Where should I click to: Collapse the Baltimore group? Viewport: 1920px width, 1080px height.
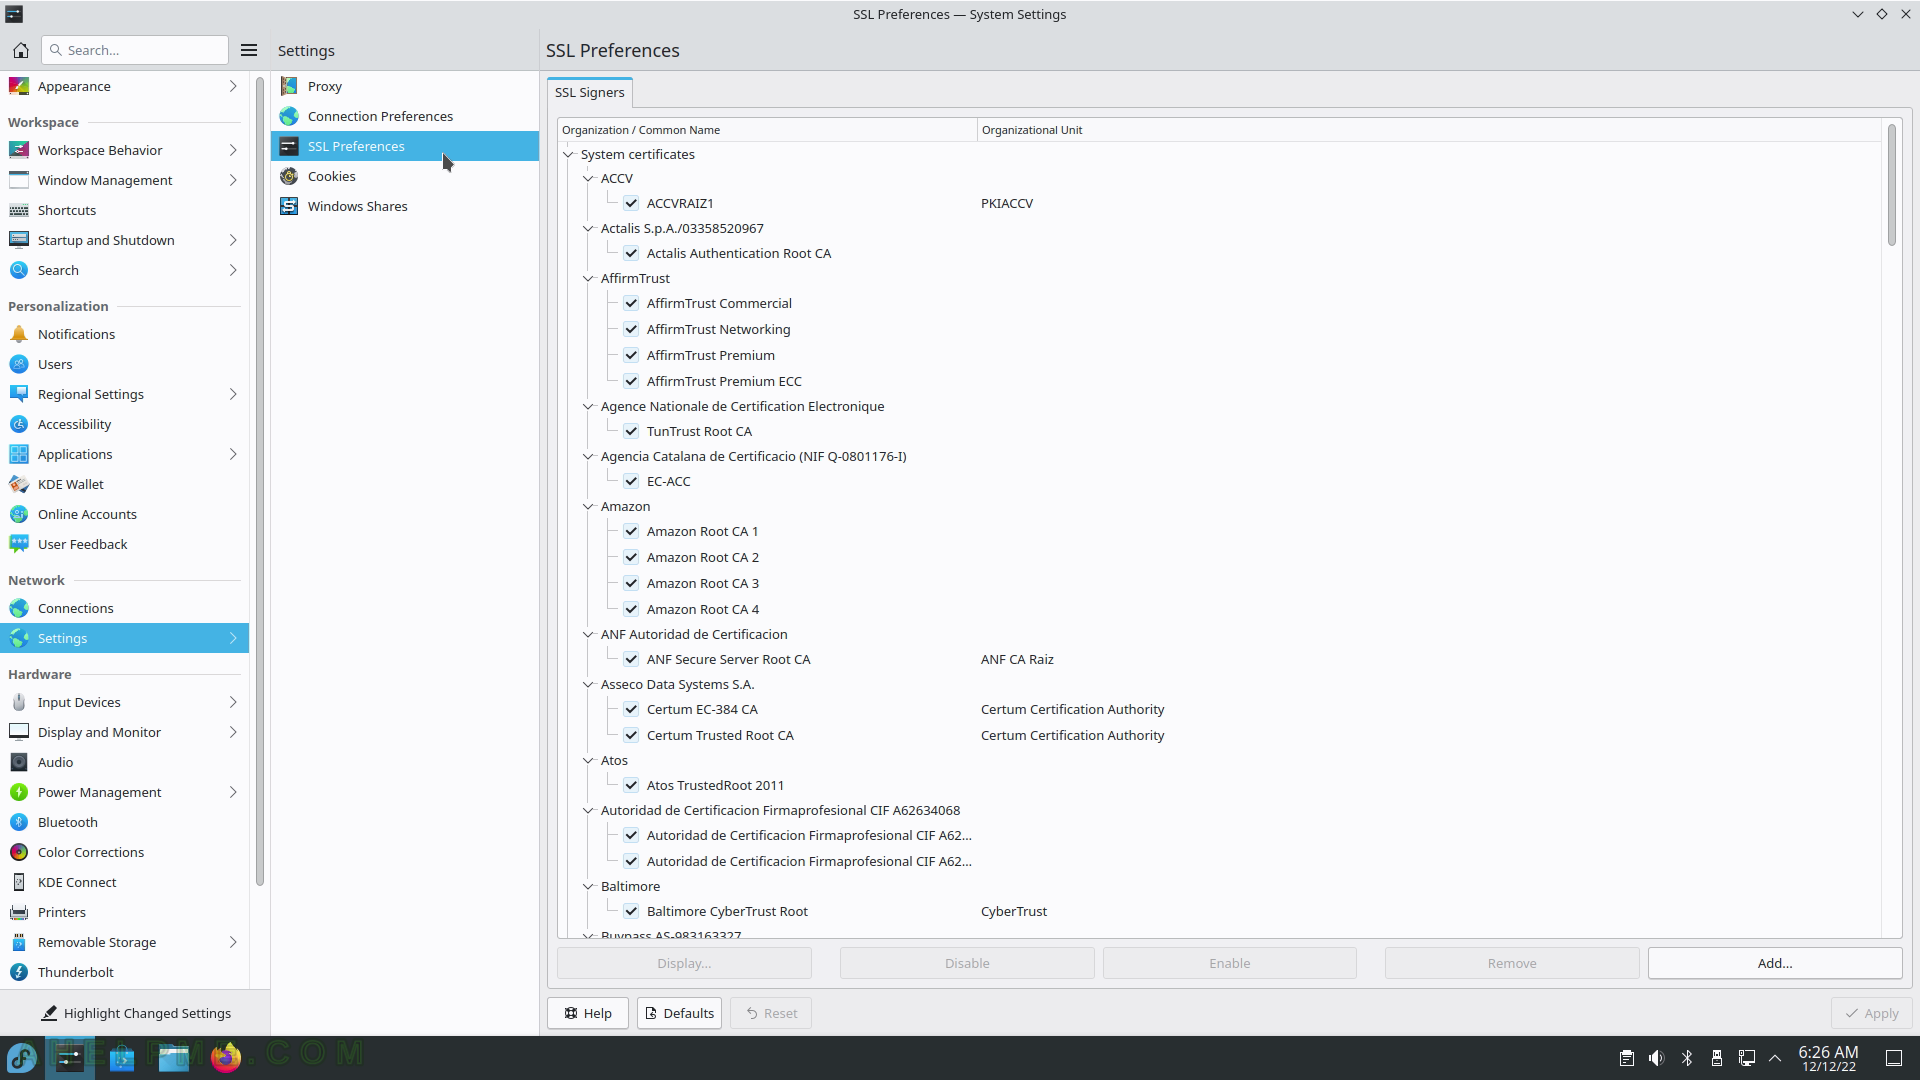pos(589,886)
